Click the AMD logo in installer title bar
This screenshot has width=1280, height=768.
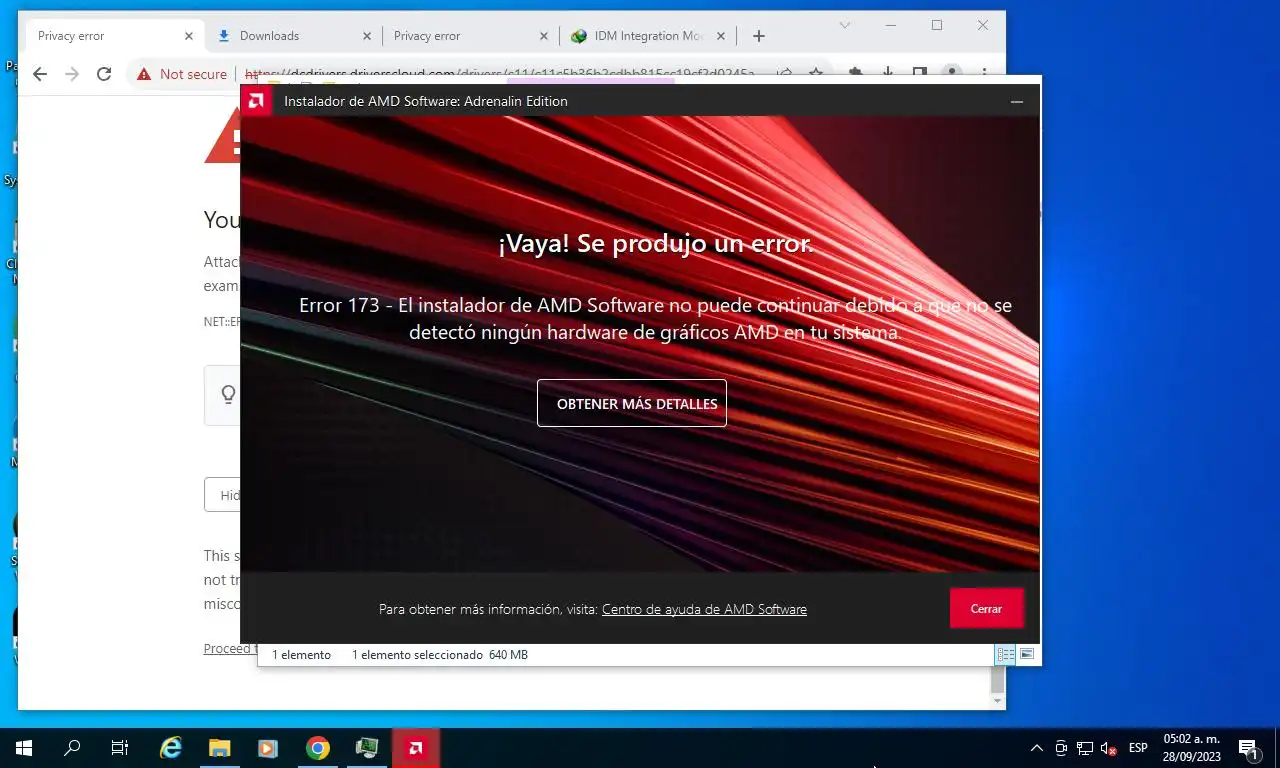pyautogui.click(x=257, y=101)
